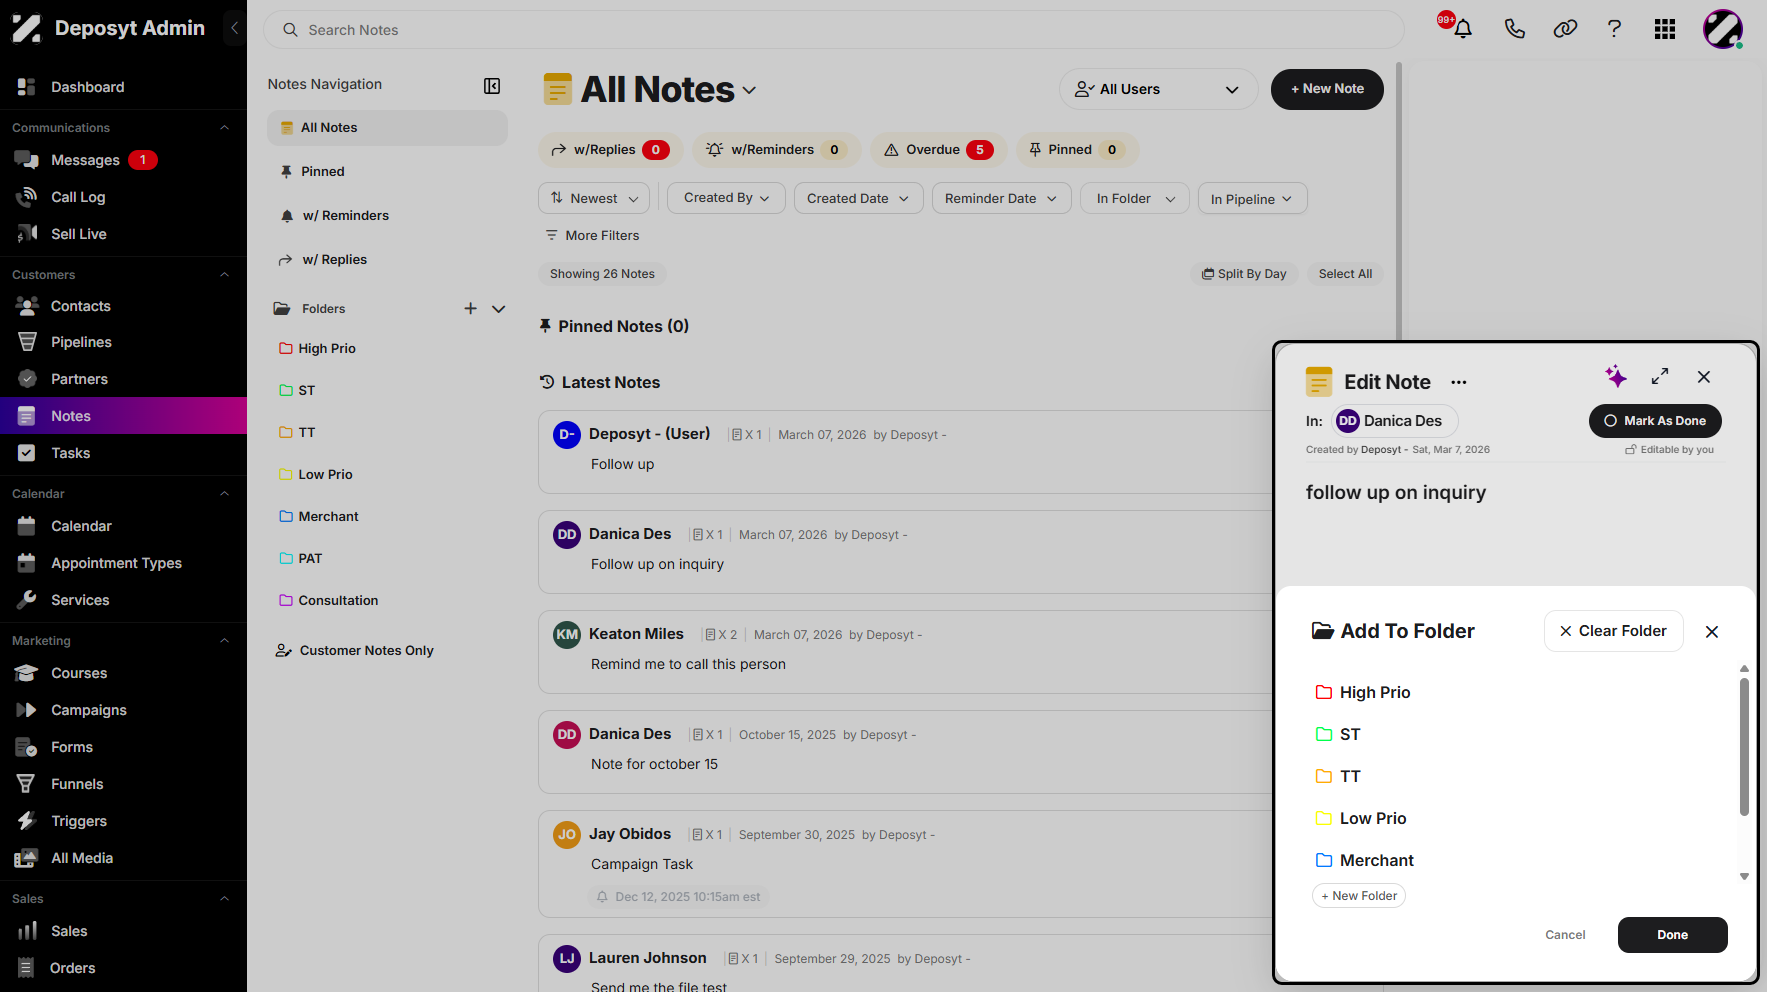Open the Newest sort dropdown

[x=594, y=198]
